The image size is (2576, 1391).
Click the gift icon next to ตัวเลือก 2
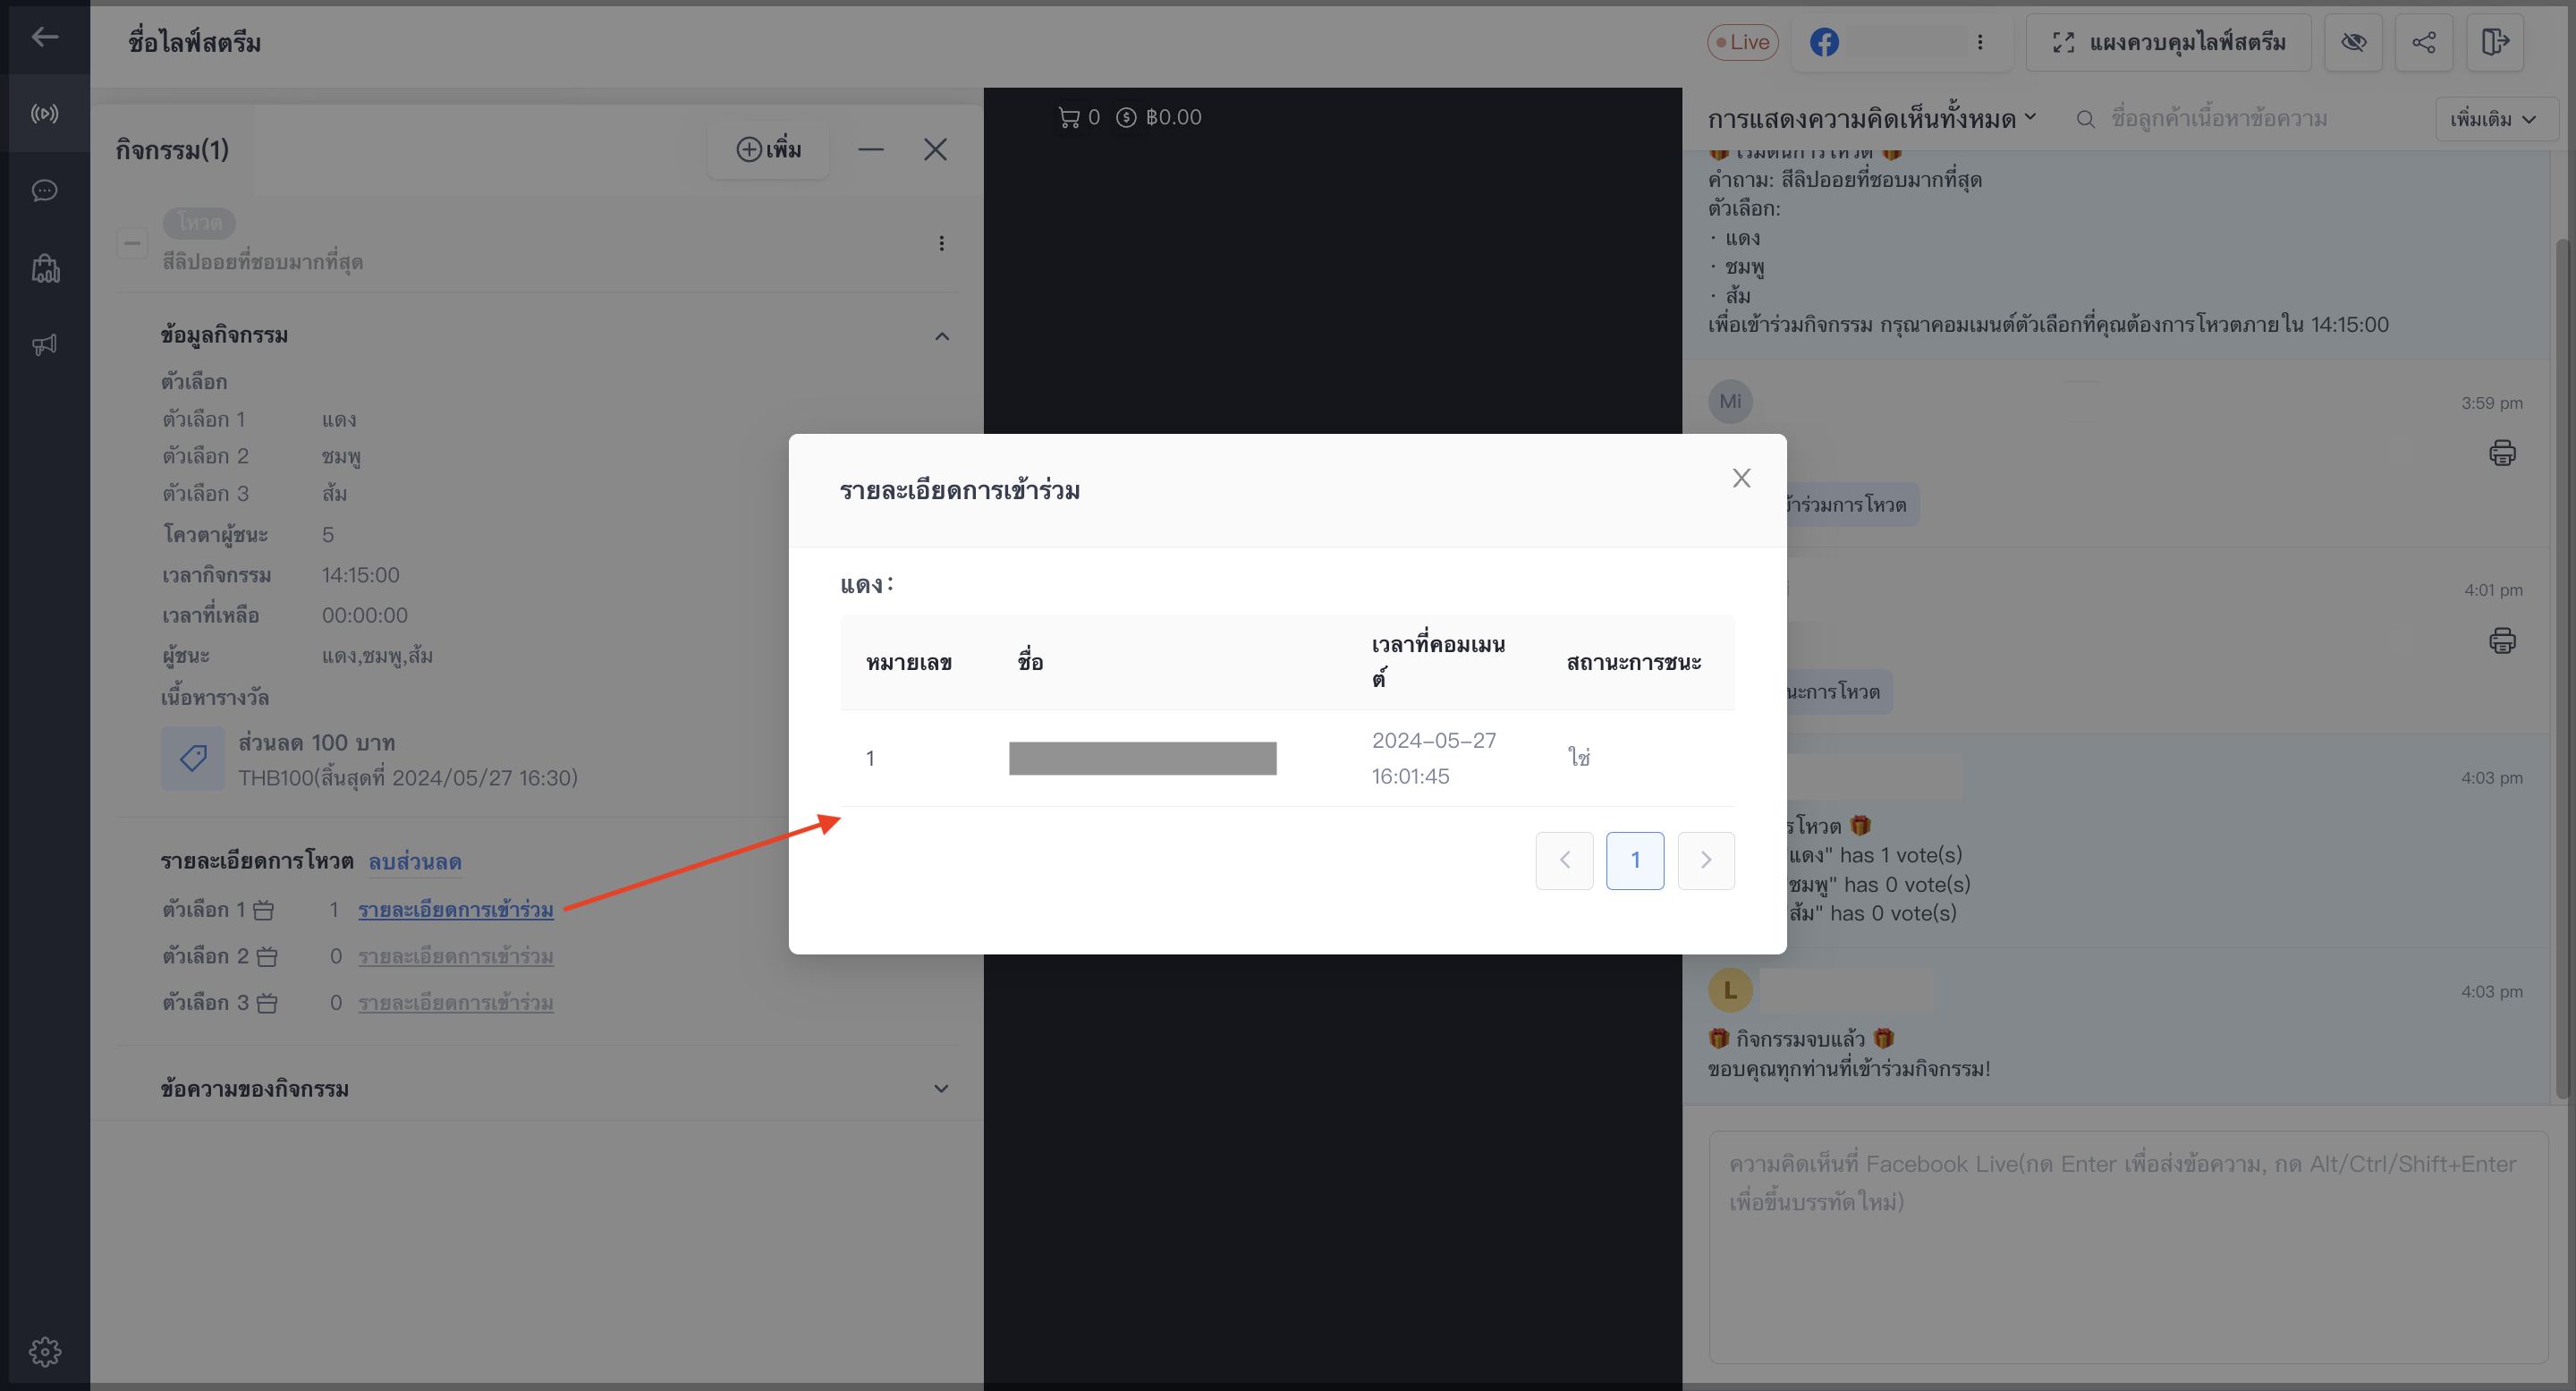pos(267,957)
